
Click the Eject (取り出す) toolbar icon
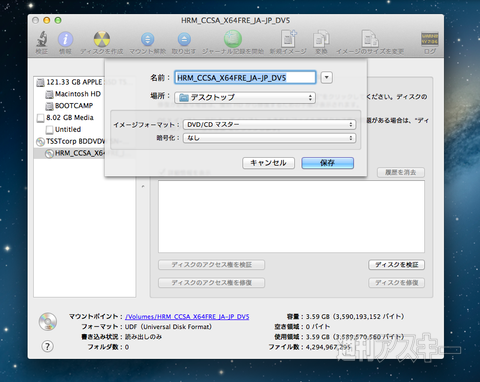pos(184,39)
